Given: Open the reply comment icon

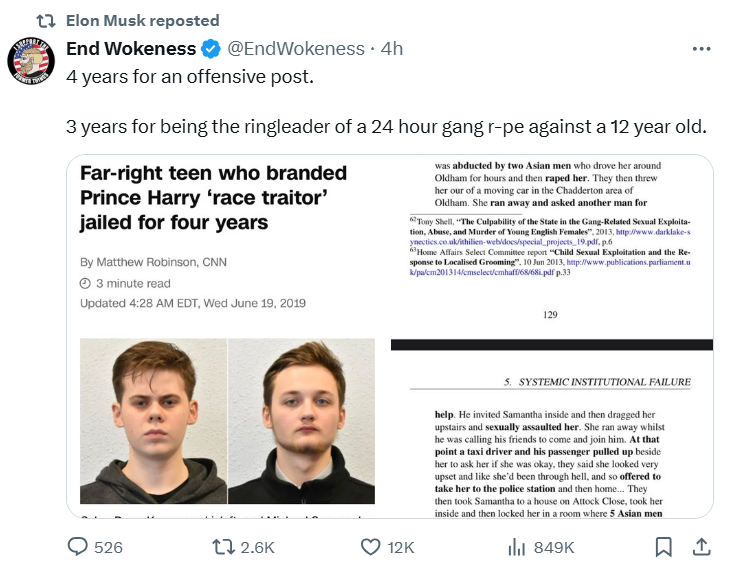Looking at the screenshot, I should point(77,547).
